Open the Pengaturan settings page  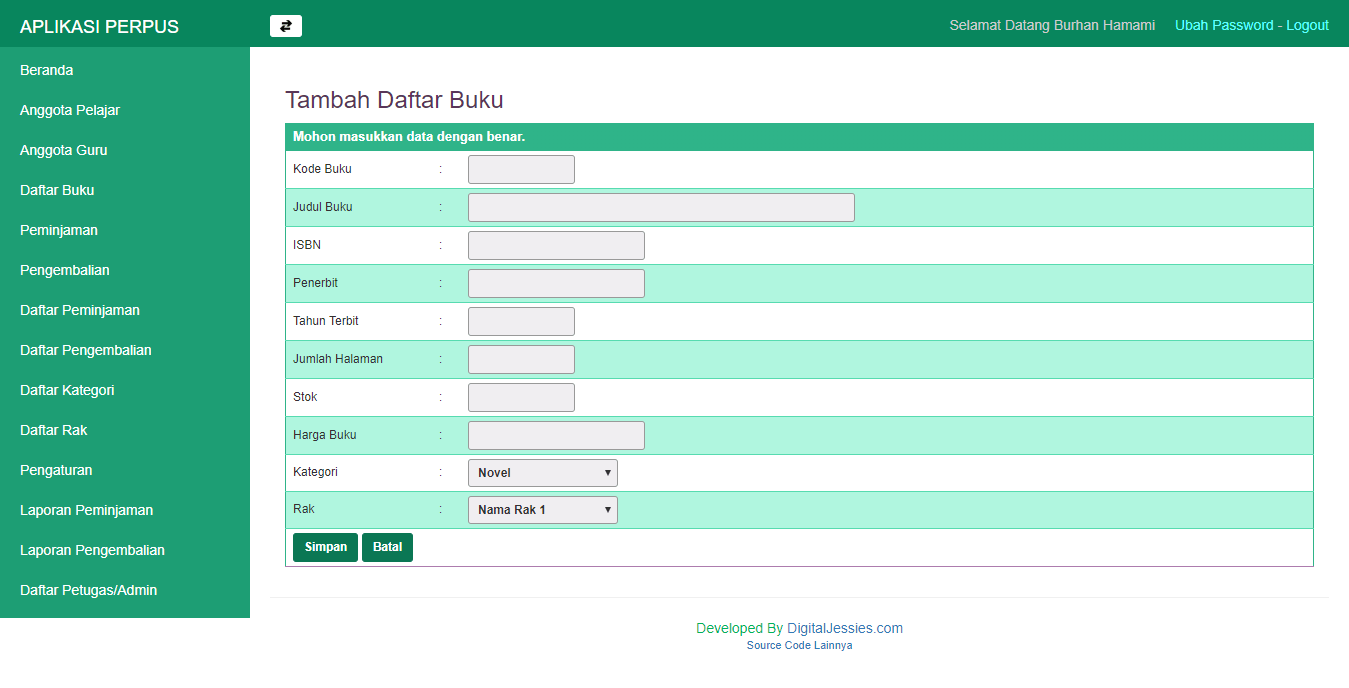[x=55, y=470]
